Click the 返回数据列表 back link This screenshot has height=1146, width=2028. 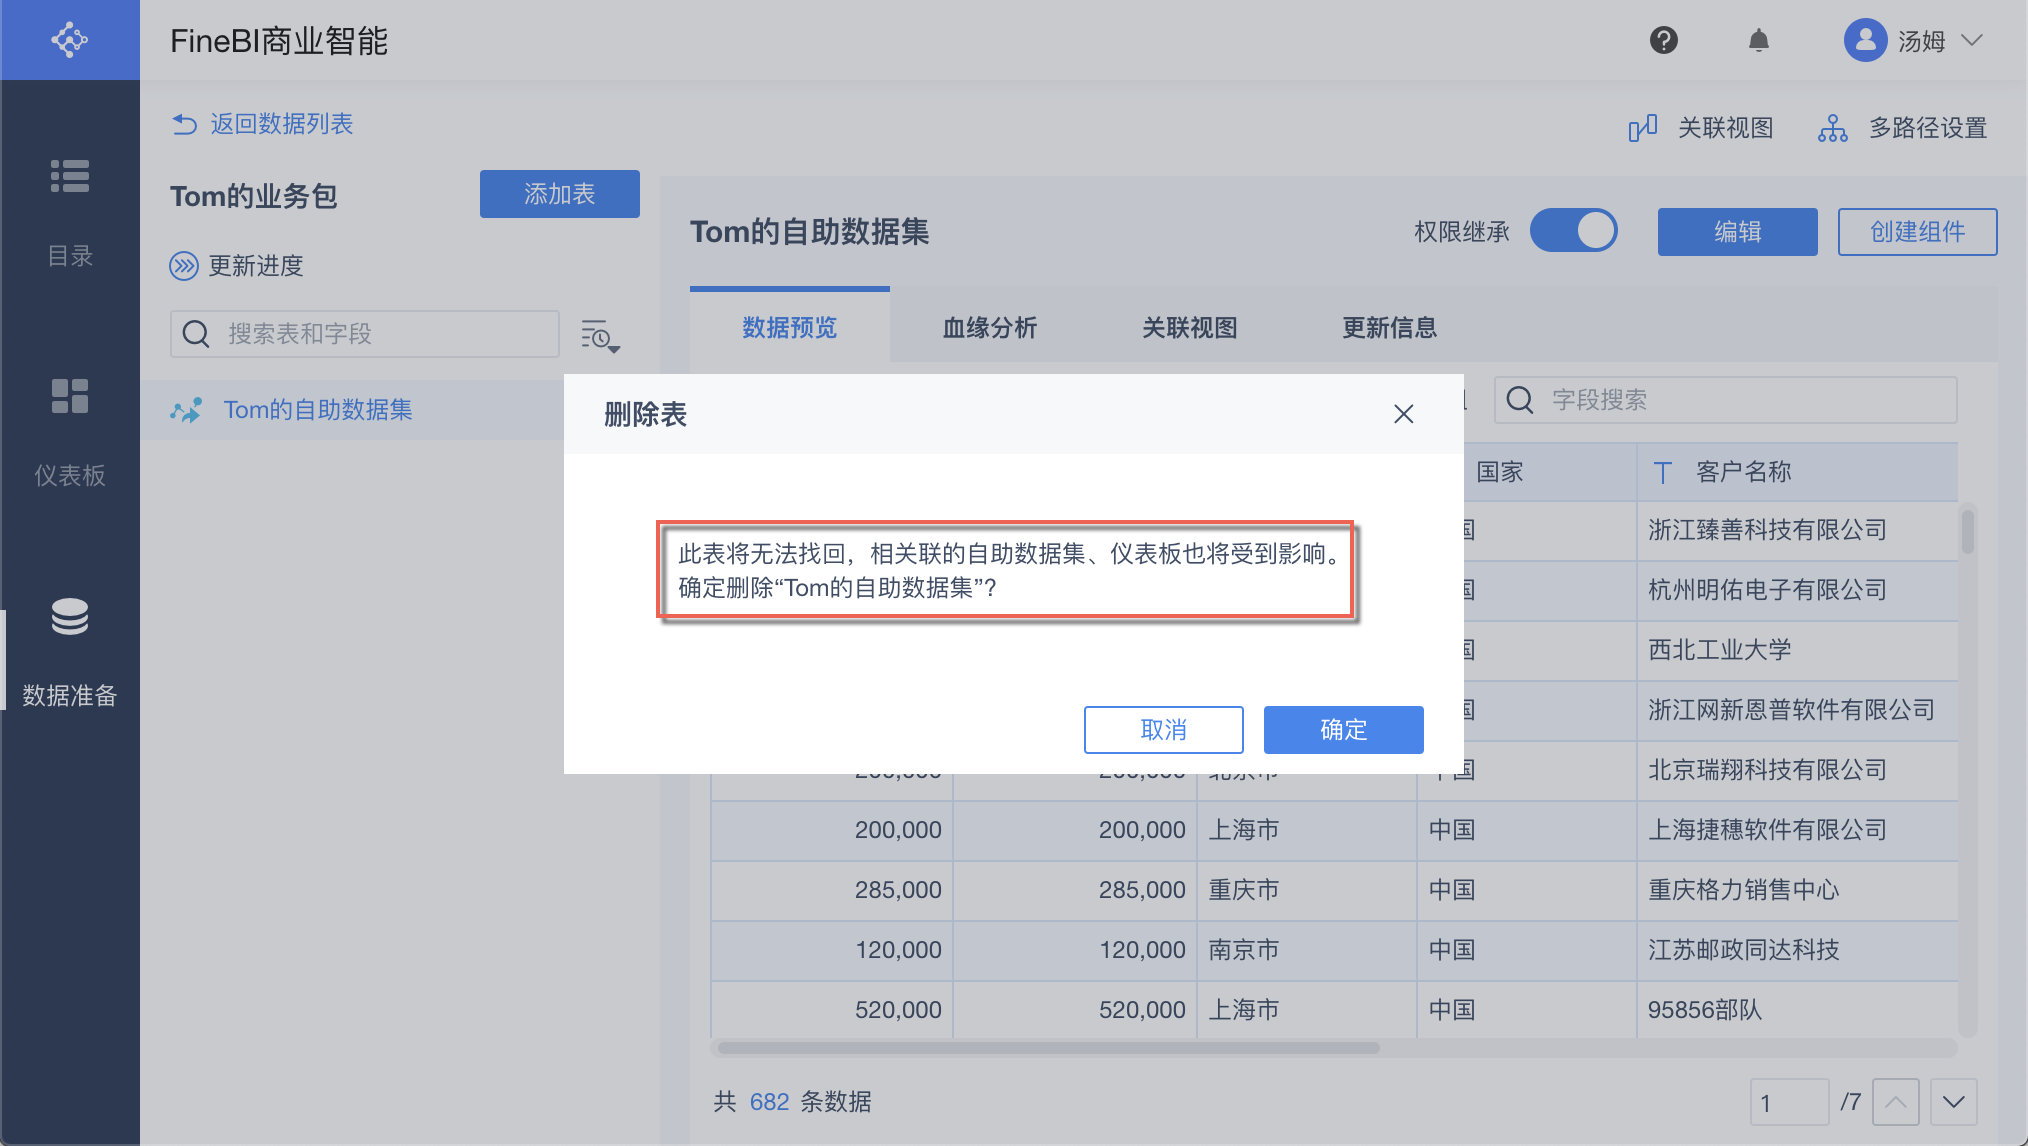tap(261, 123)
